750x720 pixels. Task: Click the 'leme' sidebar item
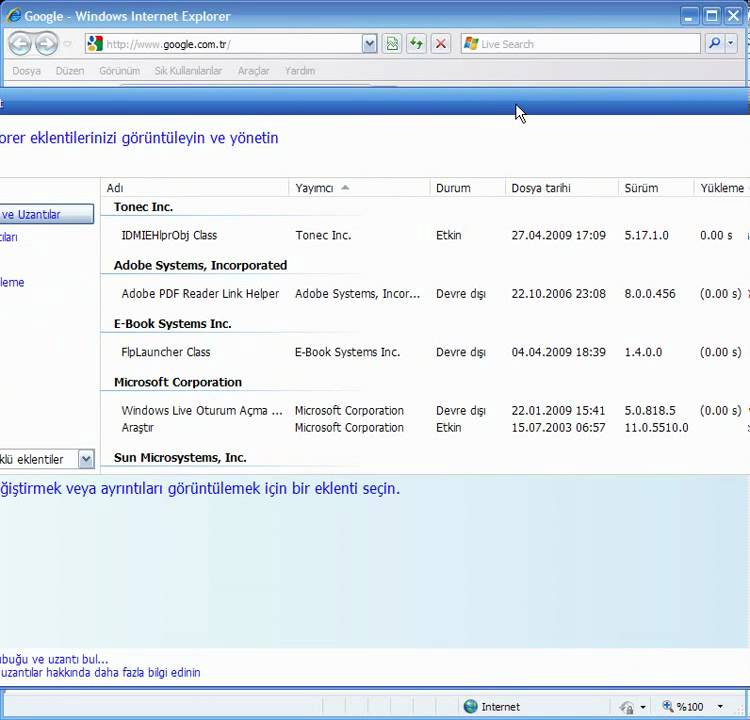point(12,282)
